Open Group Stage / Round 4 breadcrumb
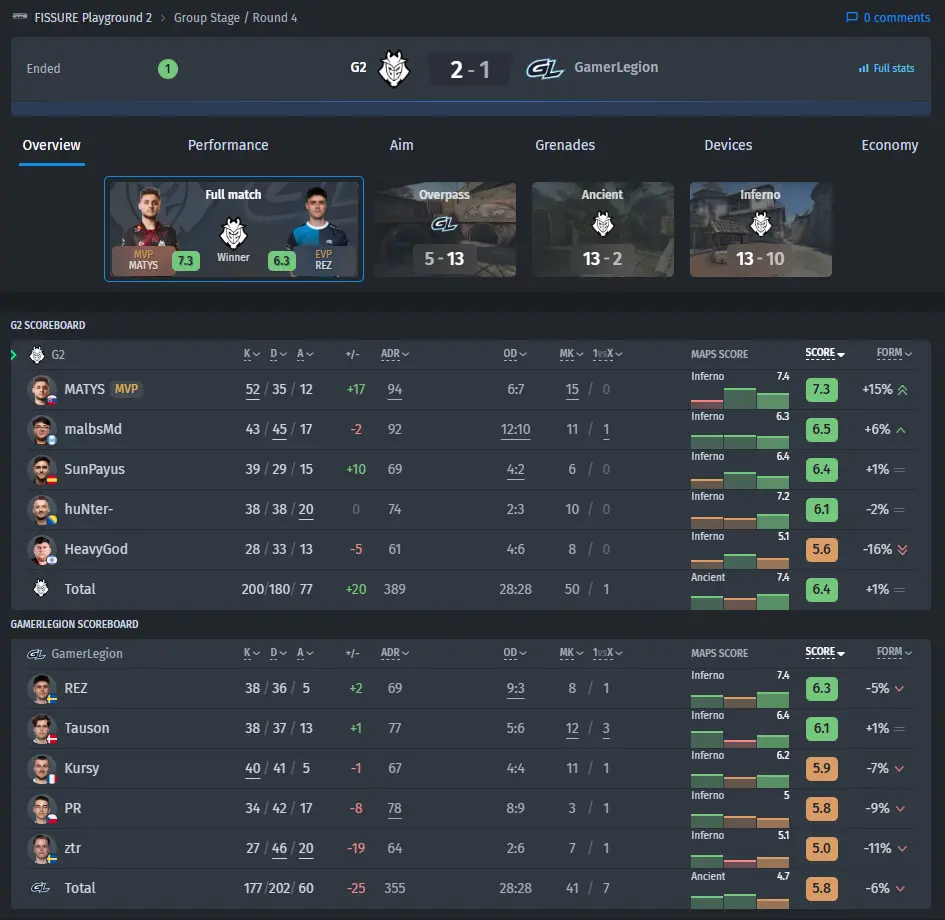Image resolution: width=945 pixels, height=920 pixels. click(235, 17)
